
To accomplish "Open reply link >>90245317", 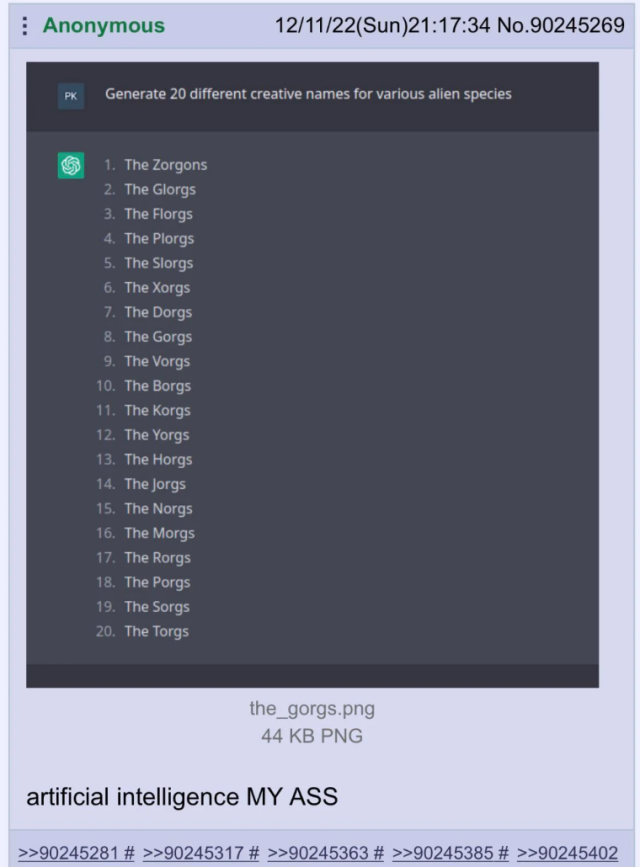I will point(193,853).
